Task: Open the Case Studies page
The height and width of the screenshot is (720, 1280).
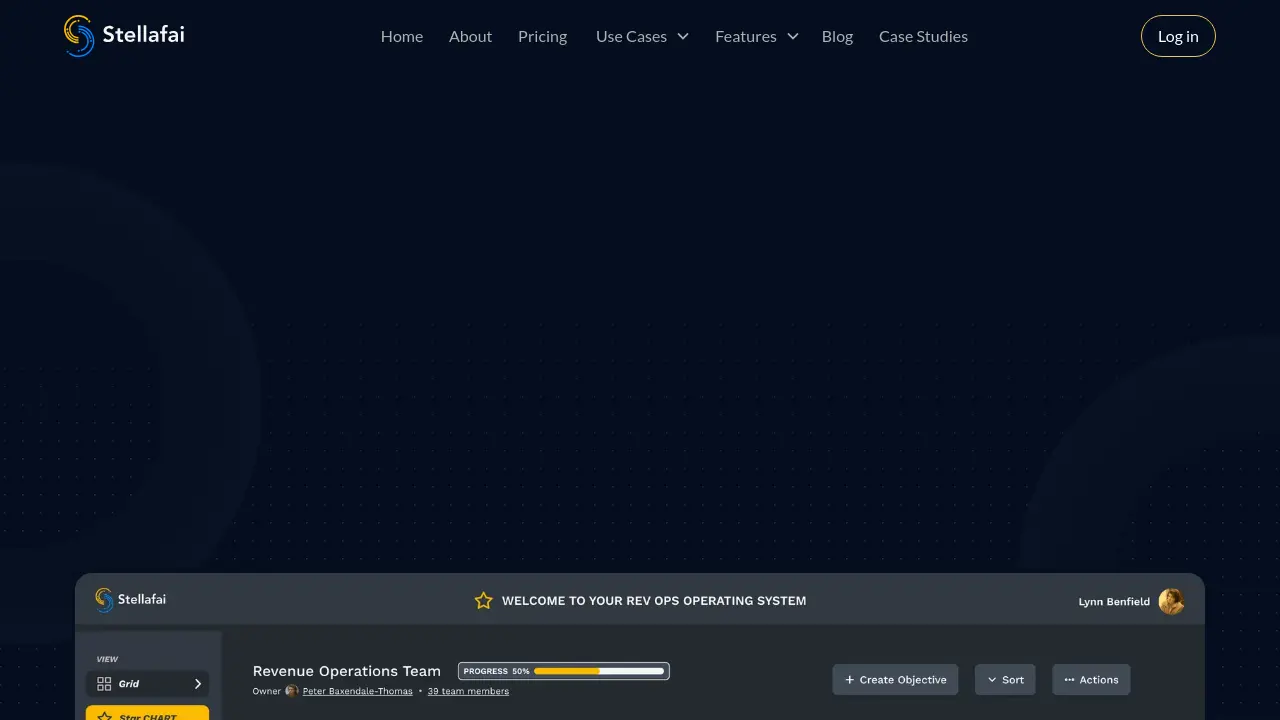Action: (x=923, y=36)
